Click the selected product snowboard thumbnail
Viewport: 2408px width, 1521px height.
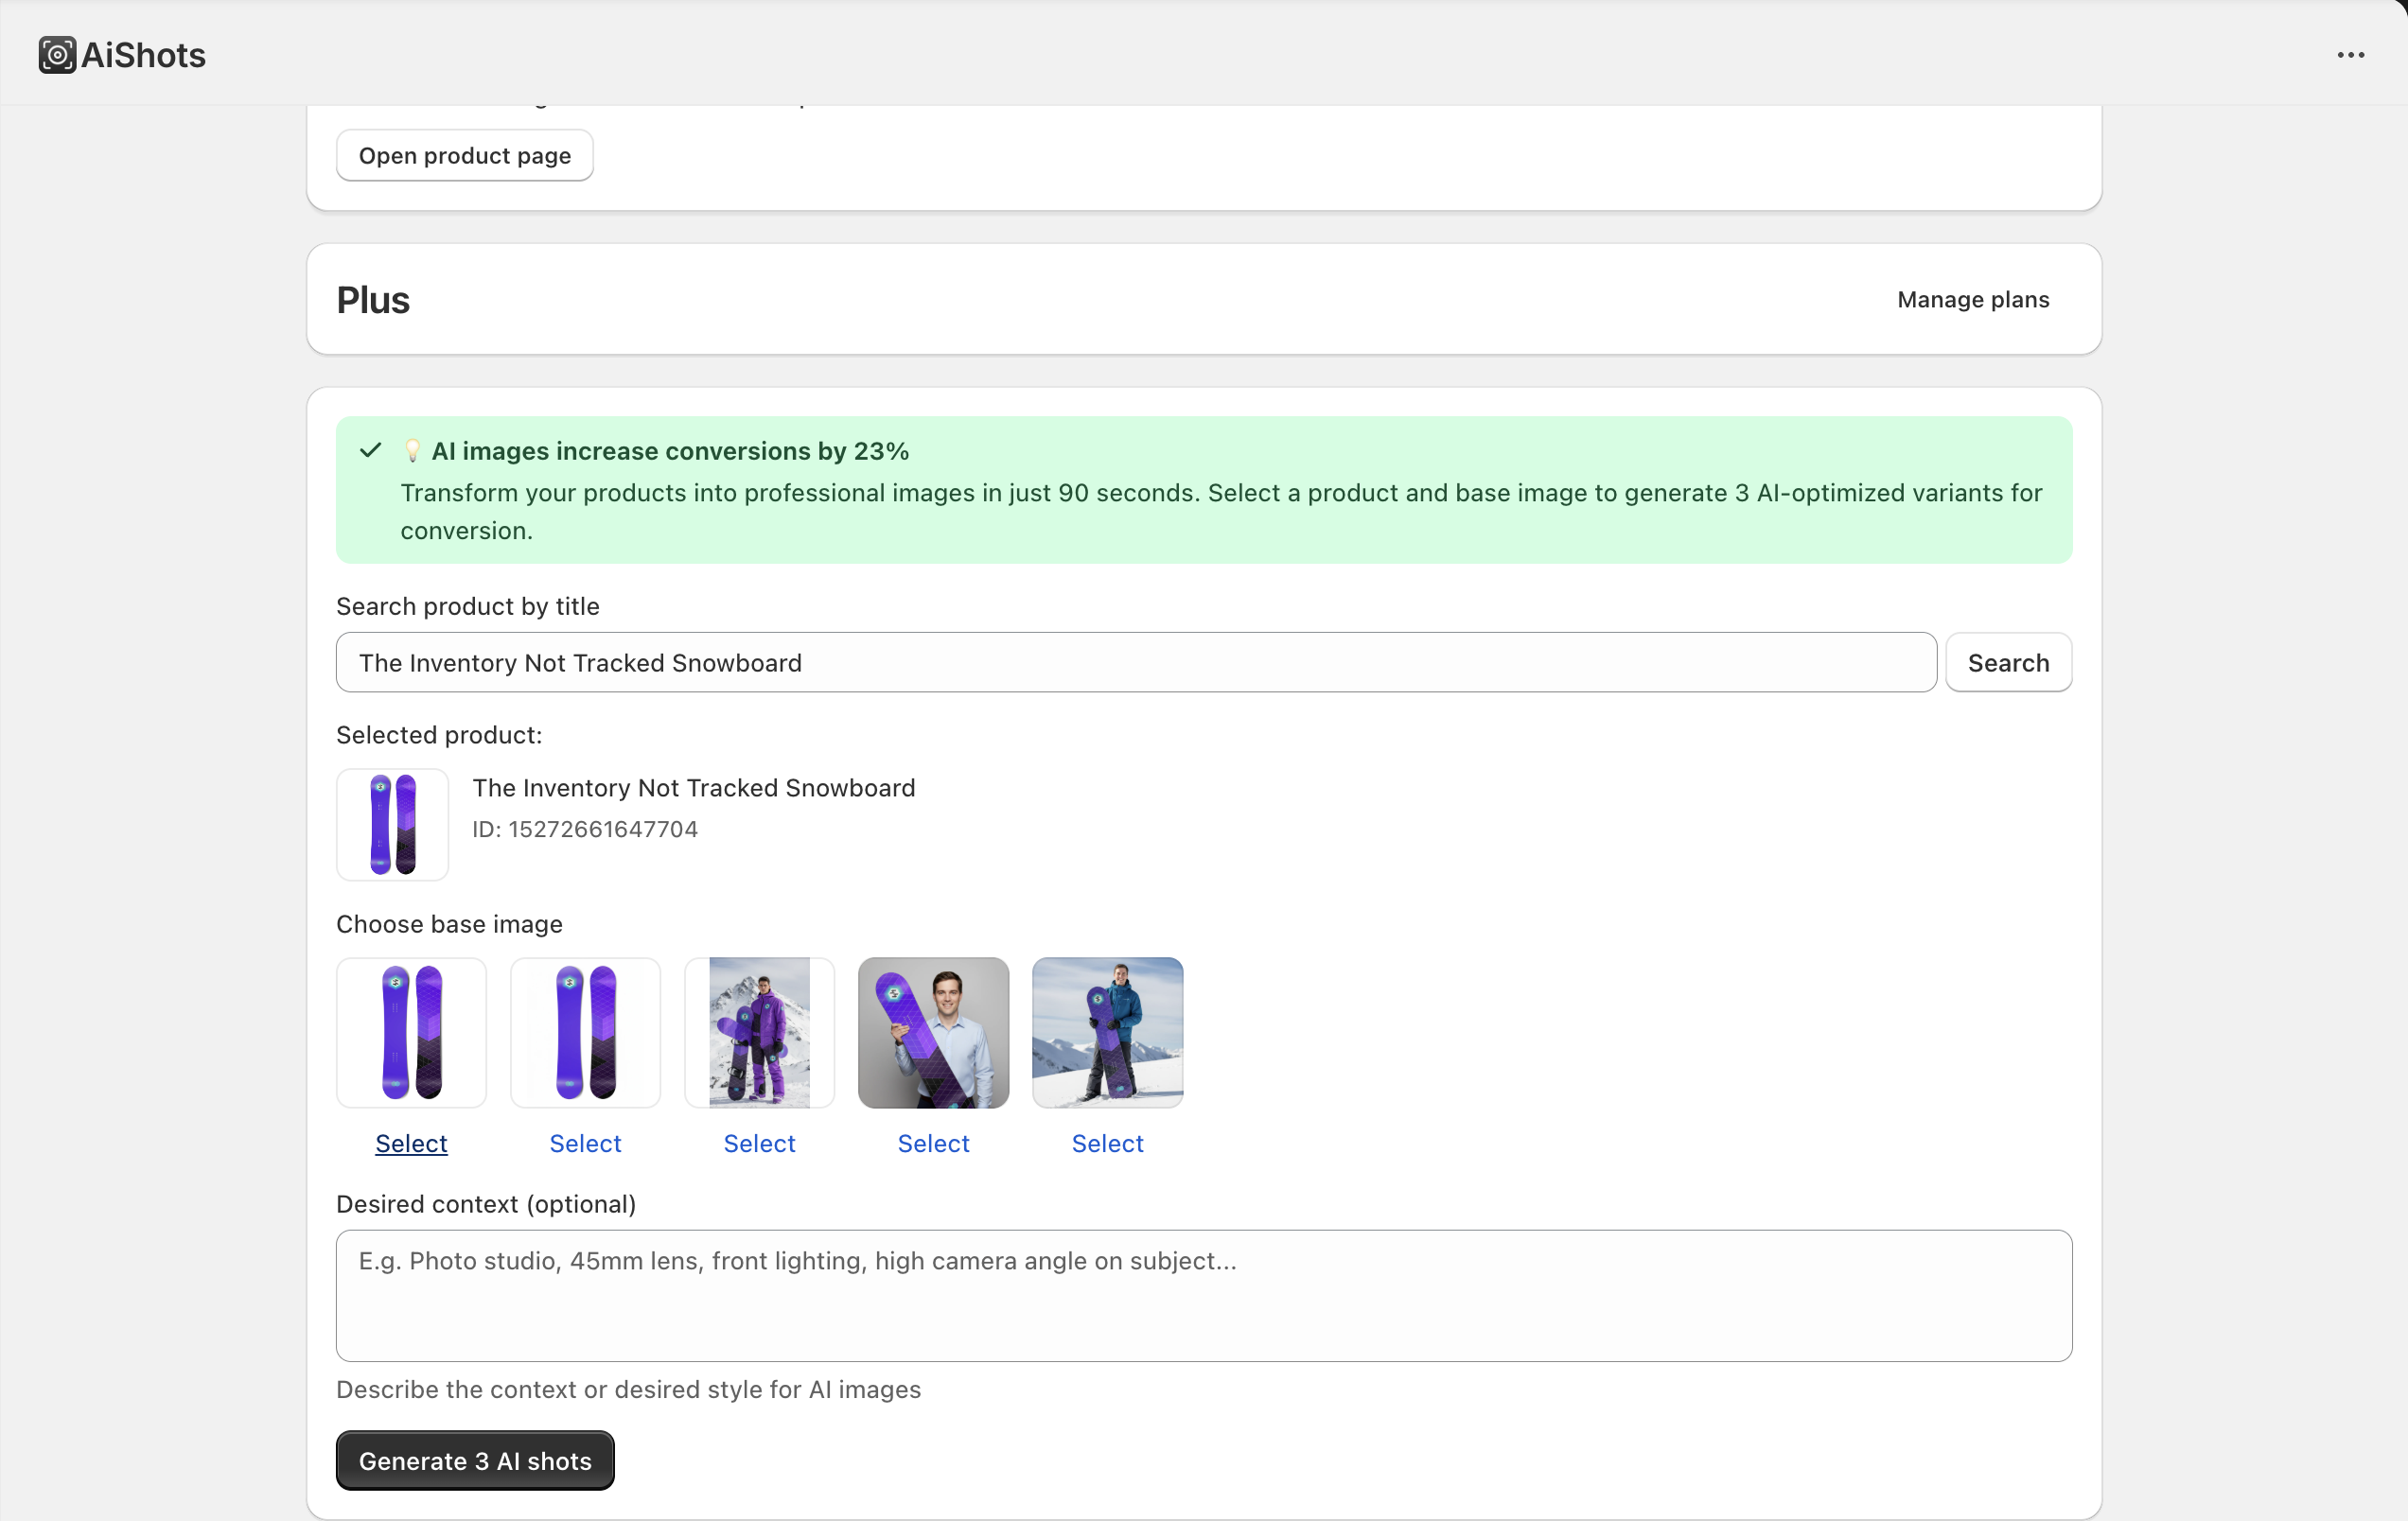point(392,824)
